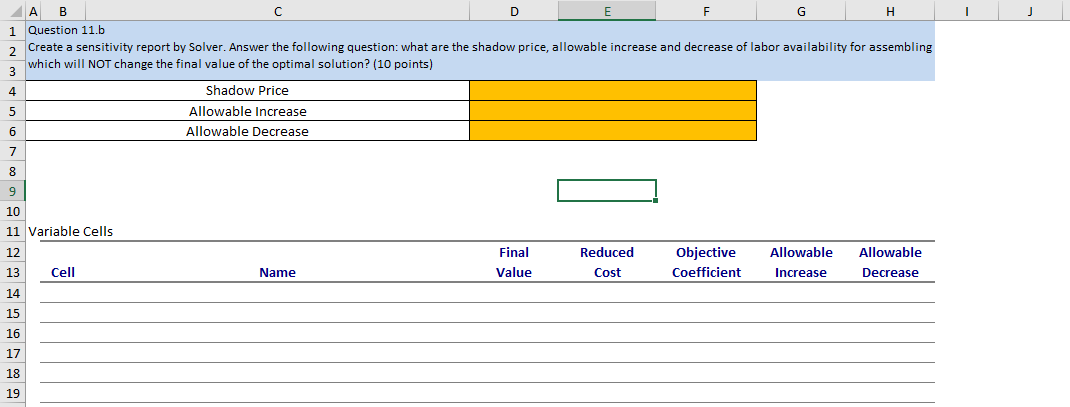Select all cells via corner triangle

click(x=13, y=10)
